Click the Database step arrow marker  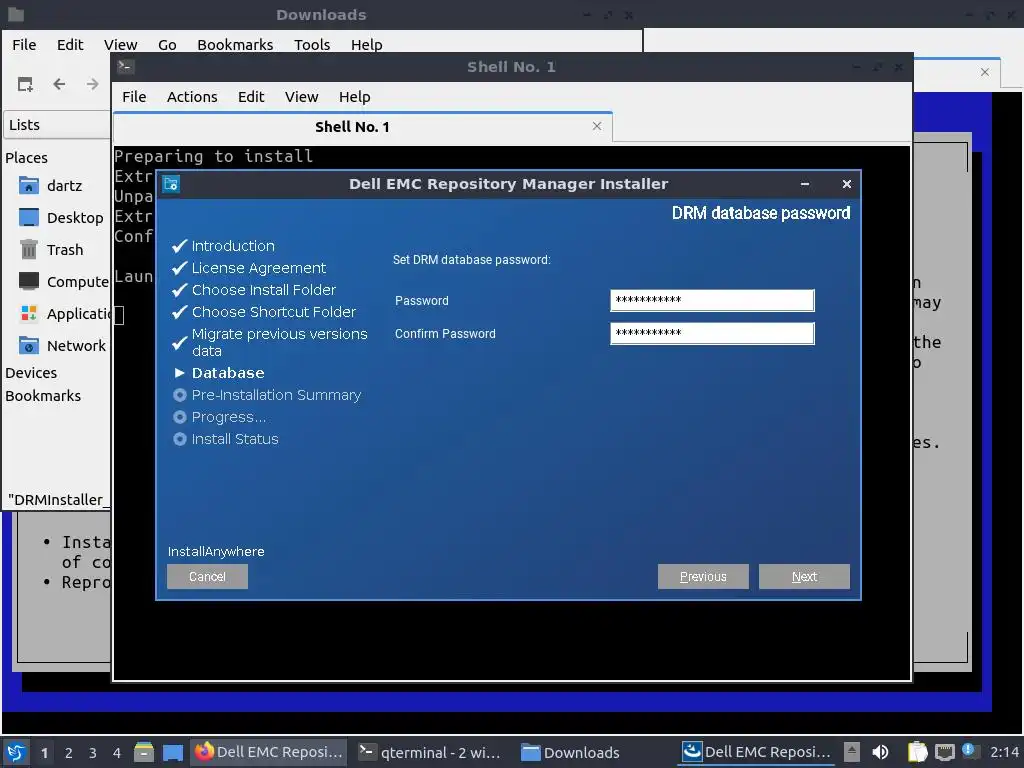pyautogui.click(x=180, y=373)
